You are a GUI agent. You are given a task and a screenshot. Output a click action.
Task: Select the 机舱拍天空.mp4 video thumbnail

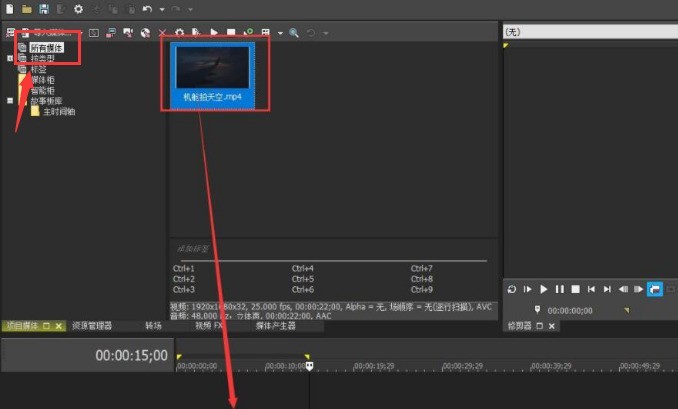[212, 76]
